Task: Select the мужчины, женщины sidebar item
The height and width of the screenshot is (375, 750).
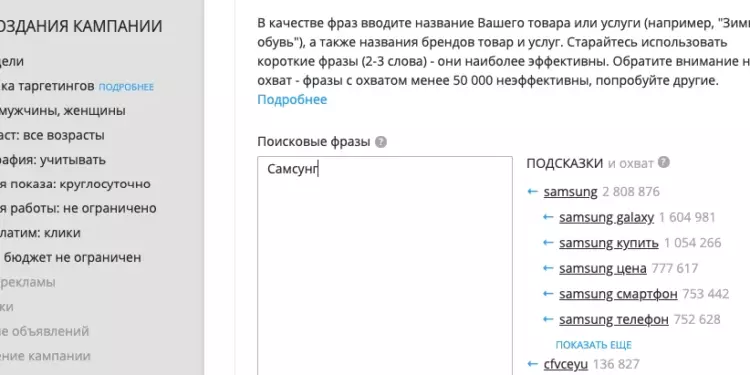Action: point(63,110)
